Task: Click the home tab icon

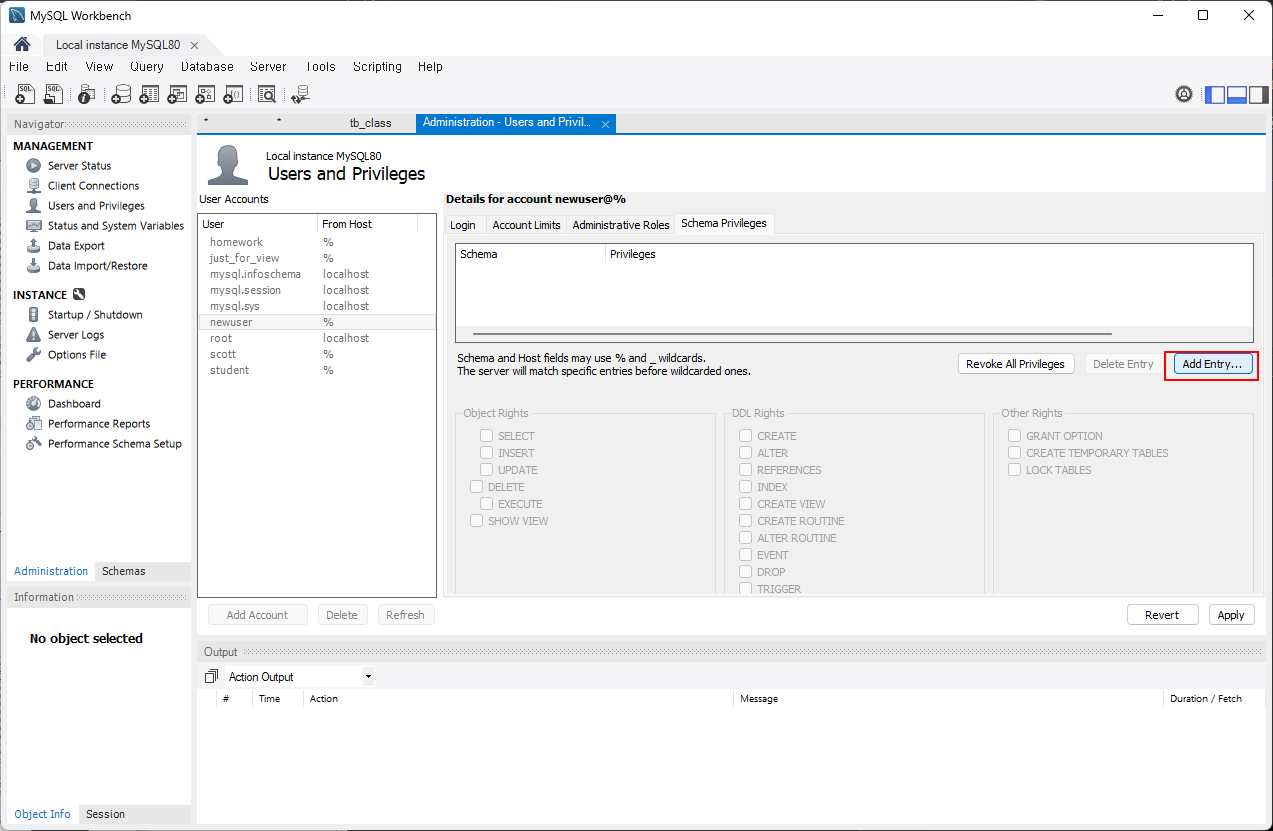Action: click(22, 45)
